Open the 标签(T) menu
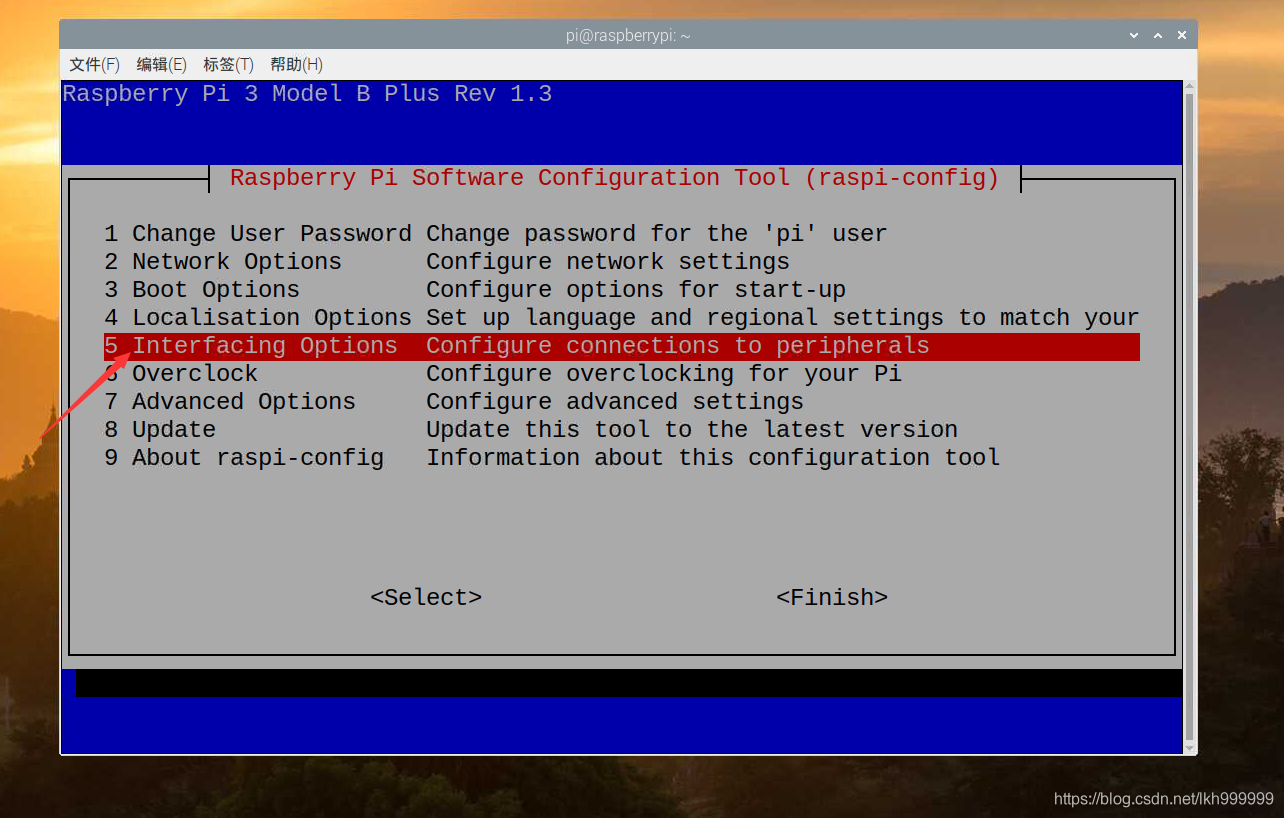Viewport: 1284px width, 818px height. click(x=228, y=64)
